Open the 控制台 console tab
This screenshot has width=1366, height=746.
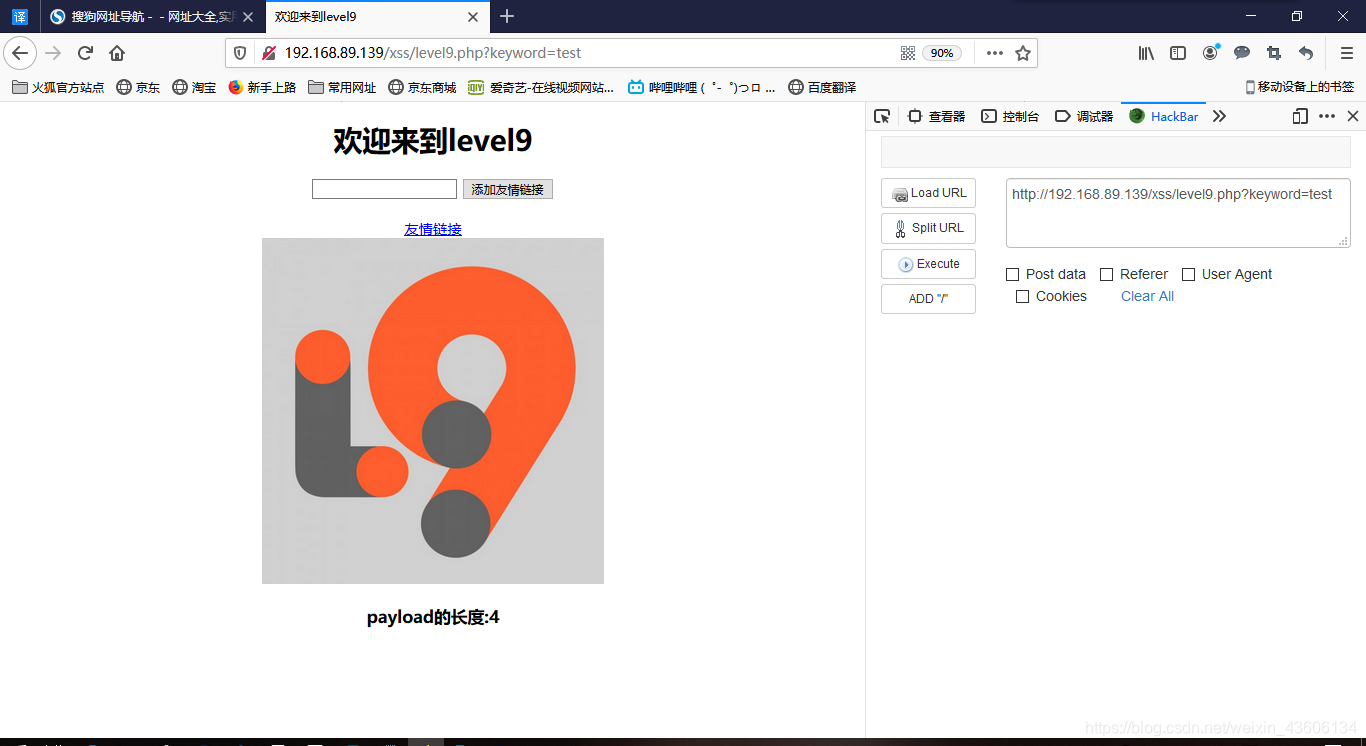[x=1011, y=116]
